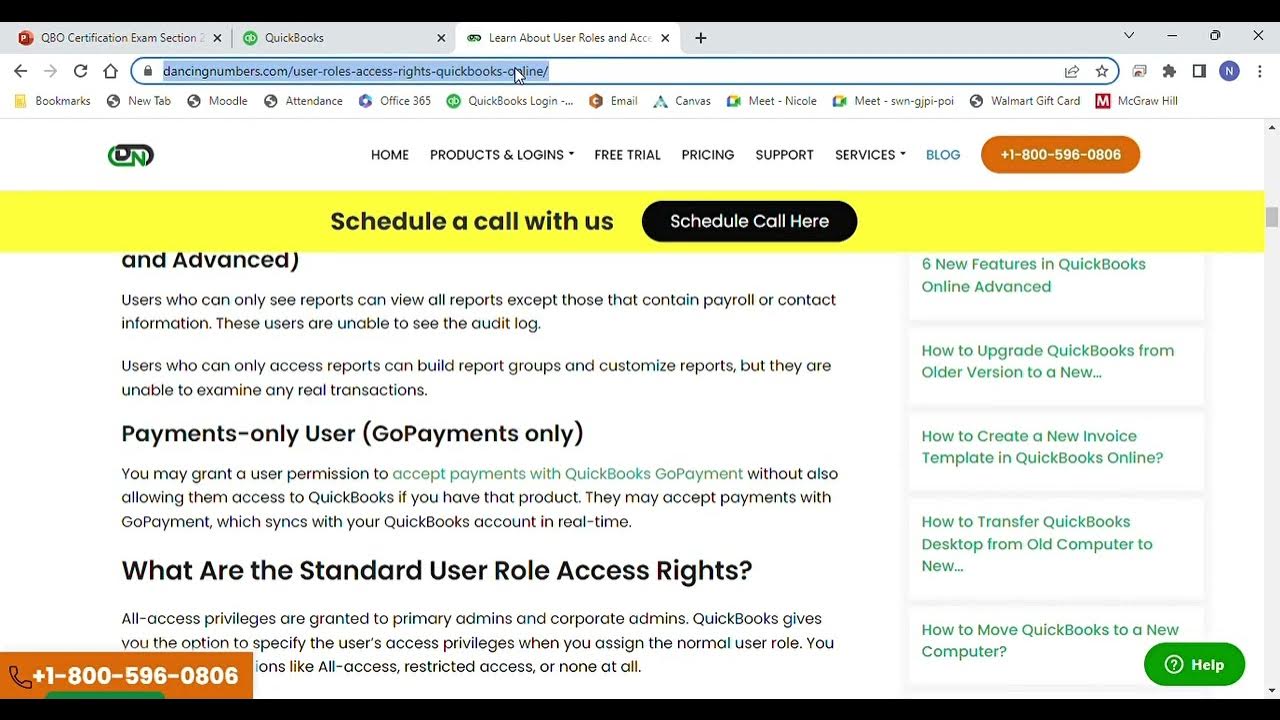1280x720 pixels.
Task: Open the tab search chevron
Action: click(x=1129, y=35)
